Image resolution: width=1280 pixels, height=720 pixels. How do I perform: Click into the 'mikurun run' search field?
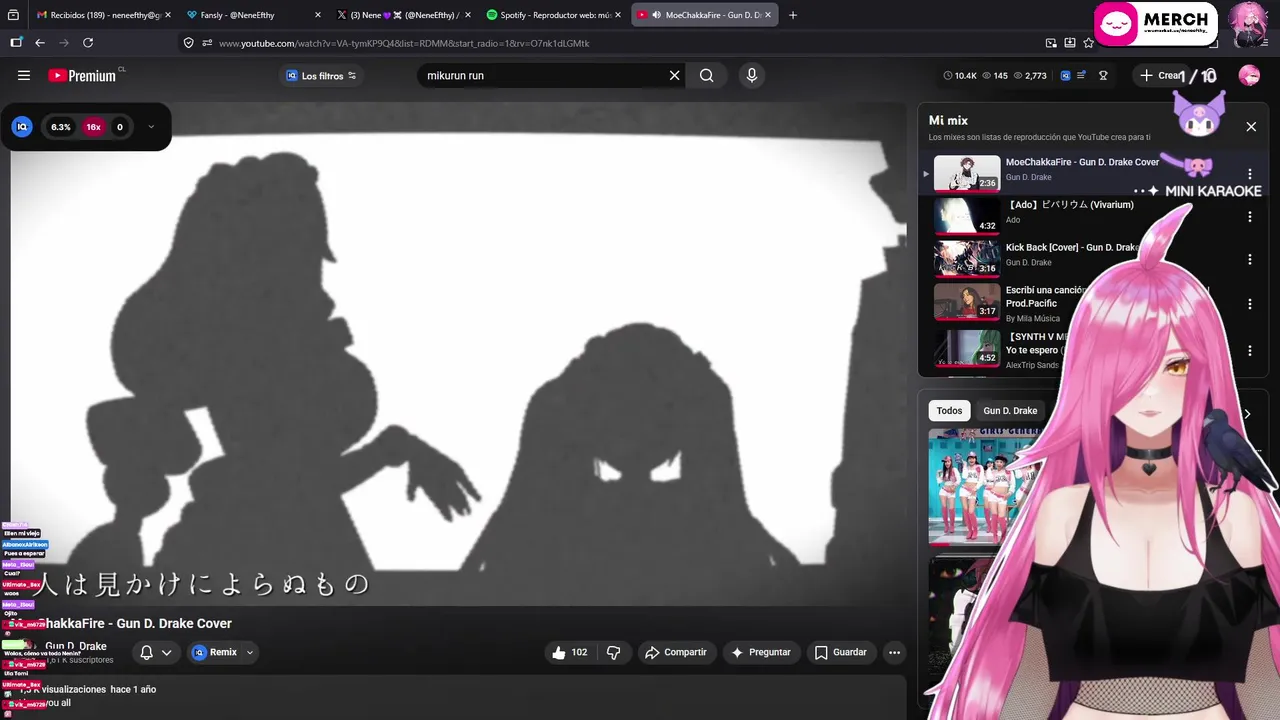540,75
